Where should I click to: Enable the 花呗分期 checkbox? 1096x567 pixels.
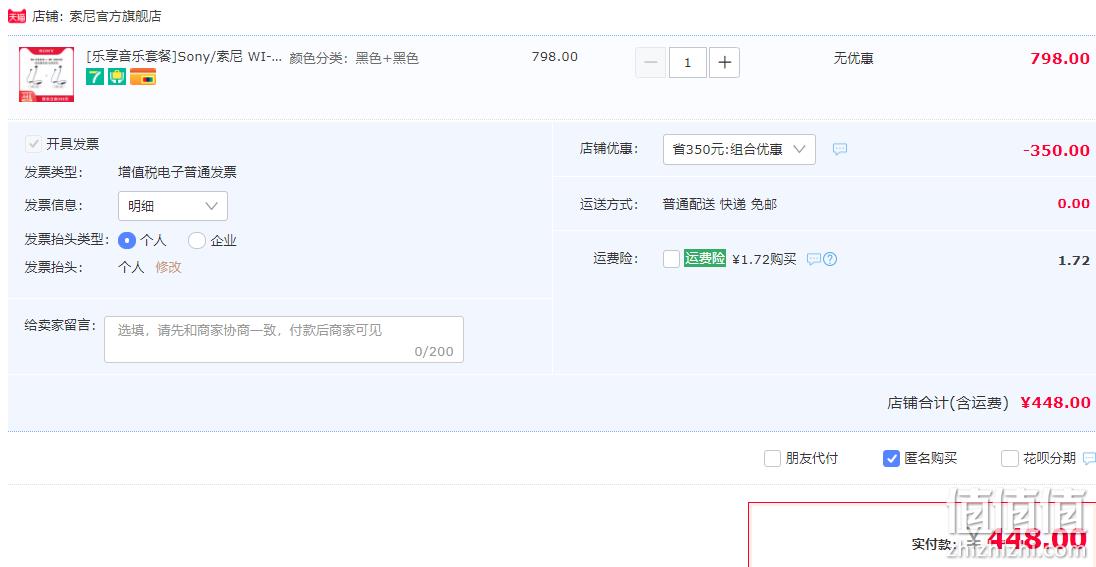1009,459
